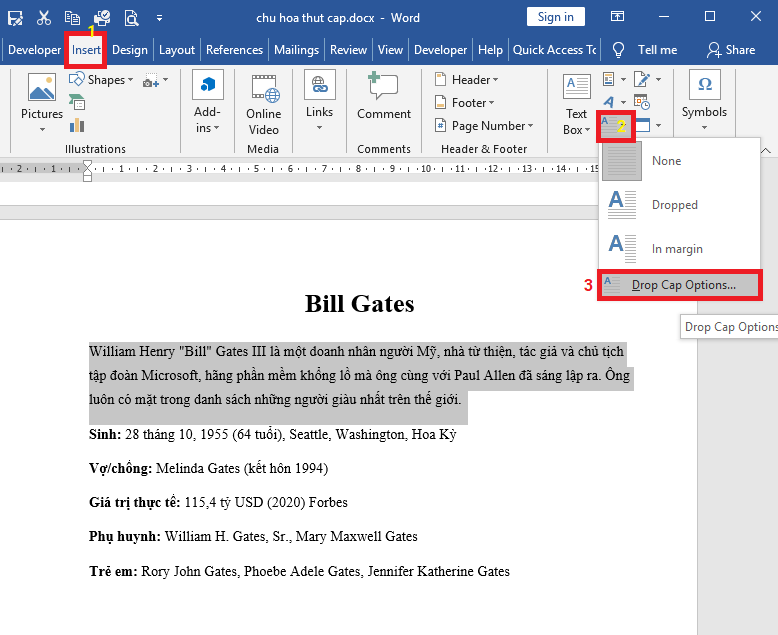Open the first Developer tab

[34, 50]
